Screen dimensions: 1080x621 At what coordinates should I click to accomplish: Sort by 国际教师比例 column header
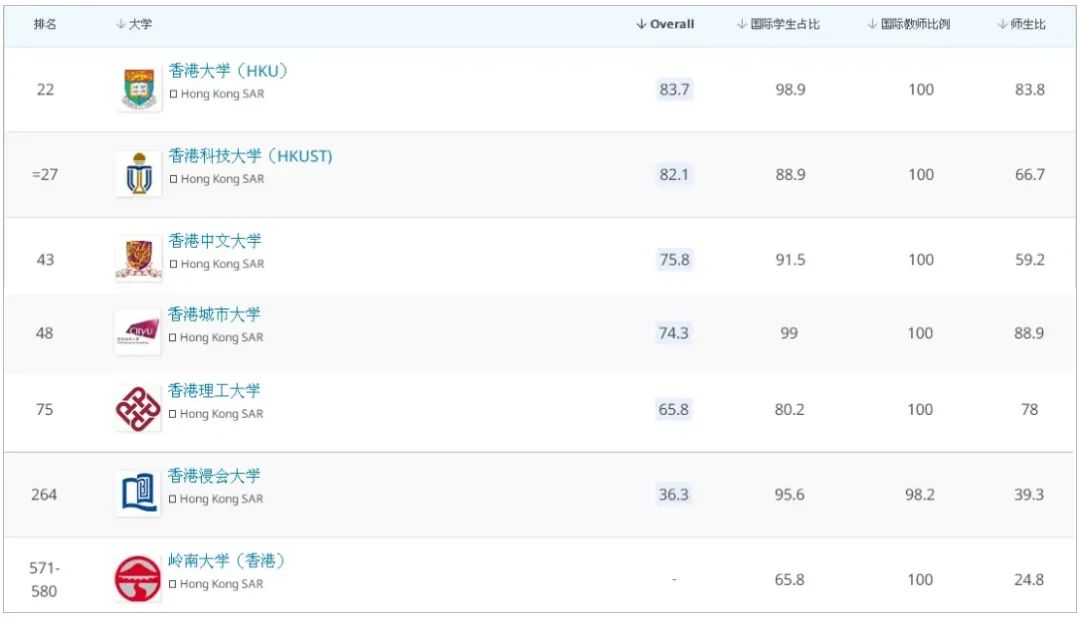[x=908, y=24]
